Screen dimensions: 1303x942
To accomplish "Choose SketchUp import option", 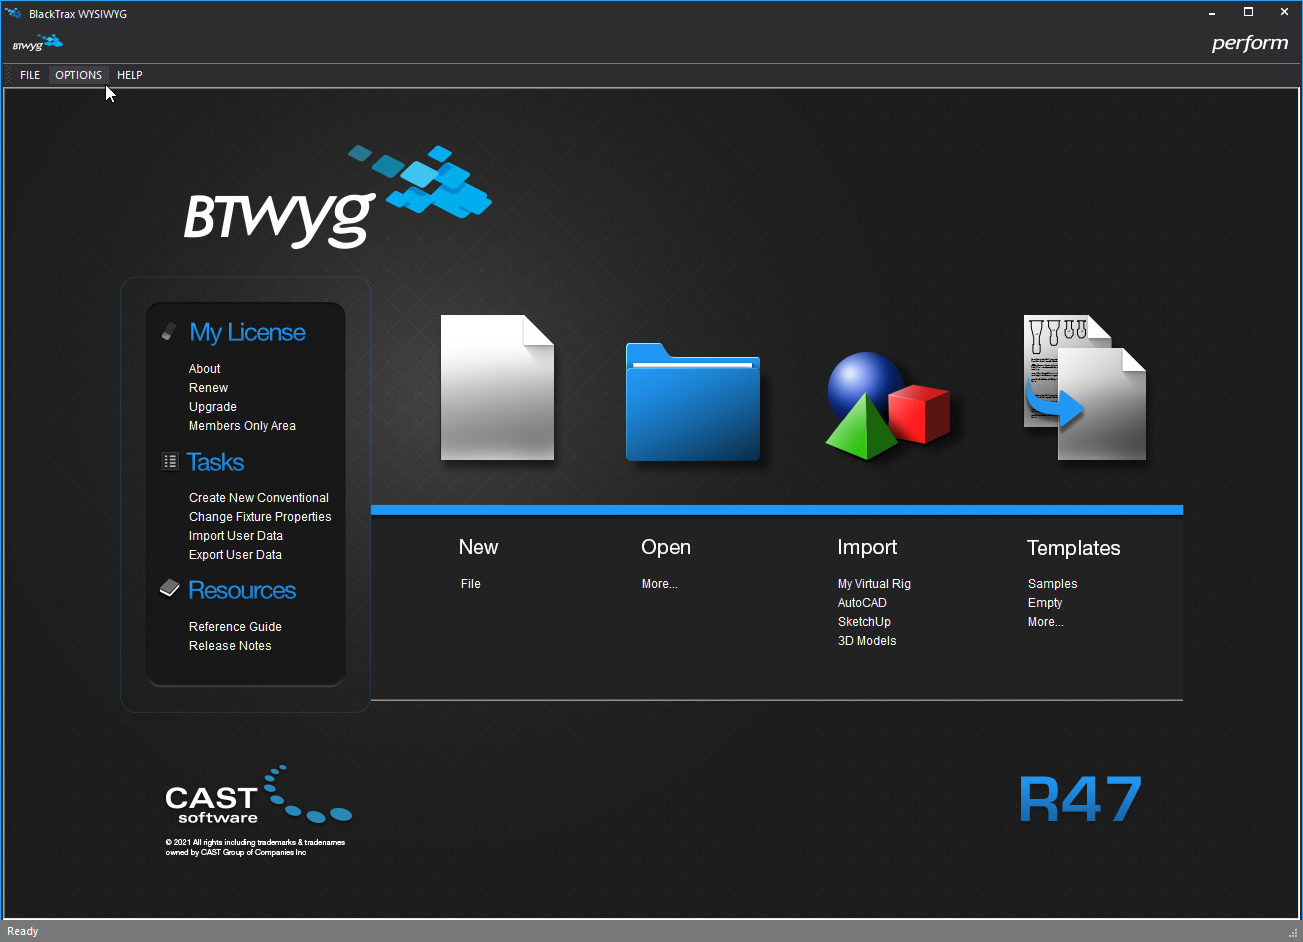I will pyautogui.click(x=863, y=622).
